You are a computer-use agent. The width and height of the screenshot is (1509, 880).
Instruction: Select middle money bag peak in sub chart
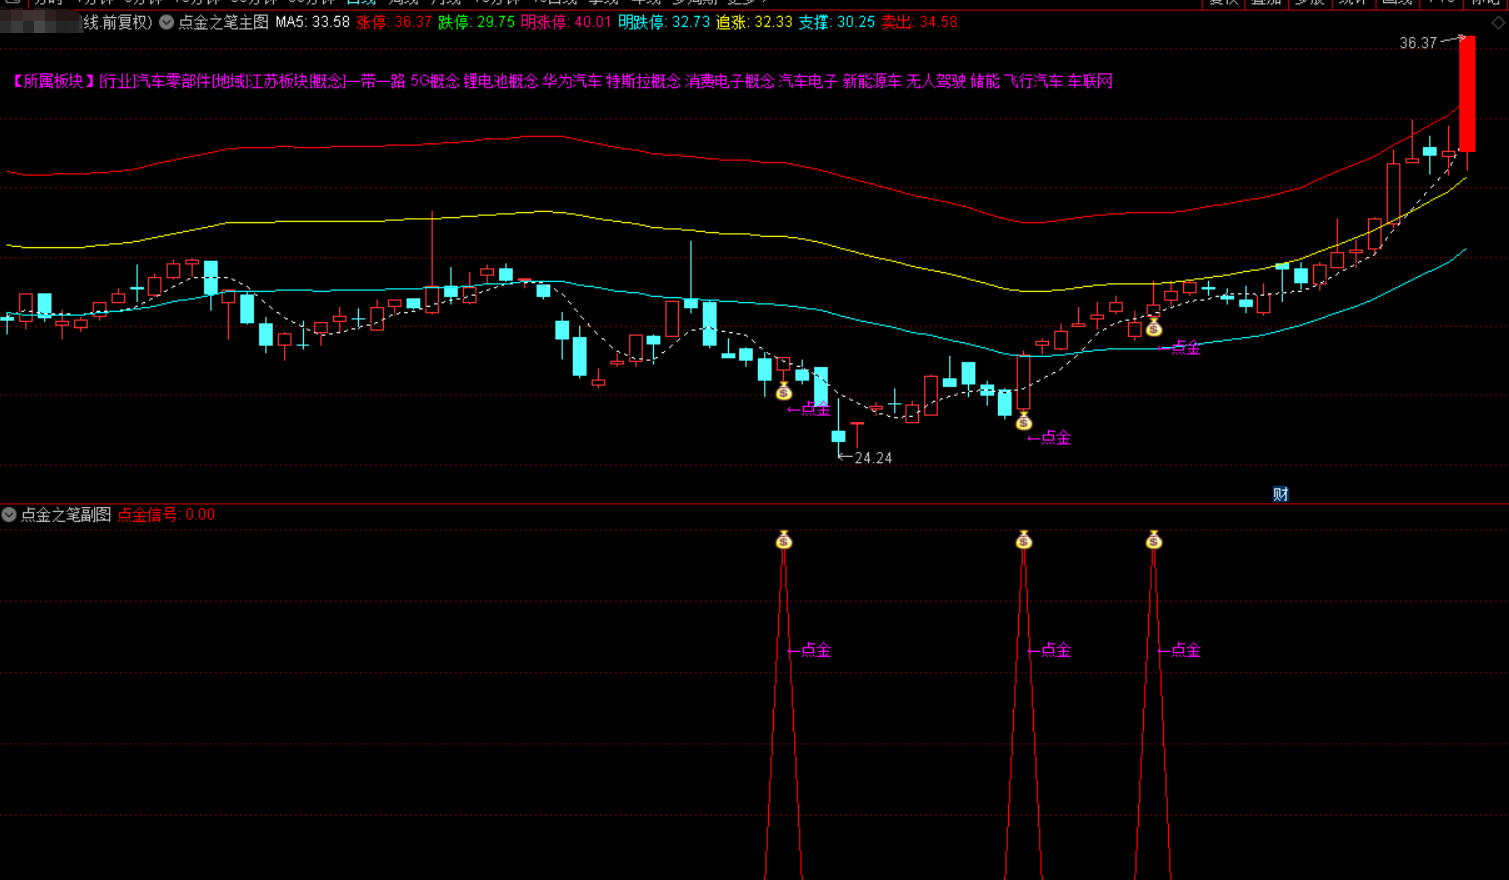(x=1024, y=540)
